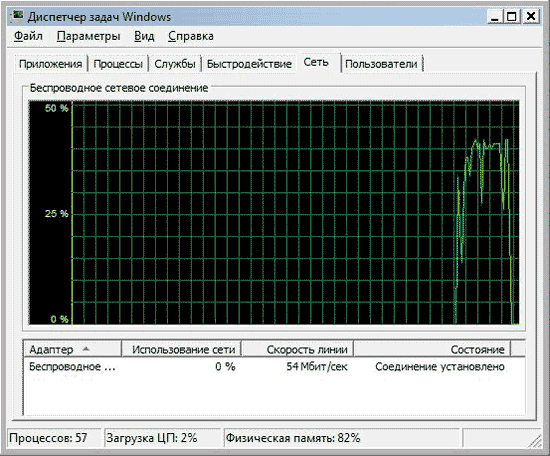Open the Вид menu
This screenshot has width=550, height=456.
click(x=144, y=36)
